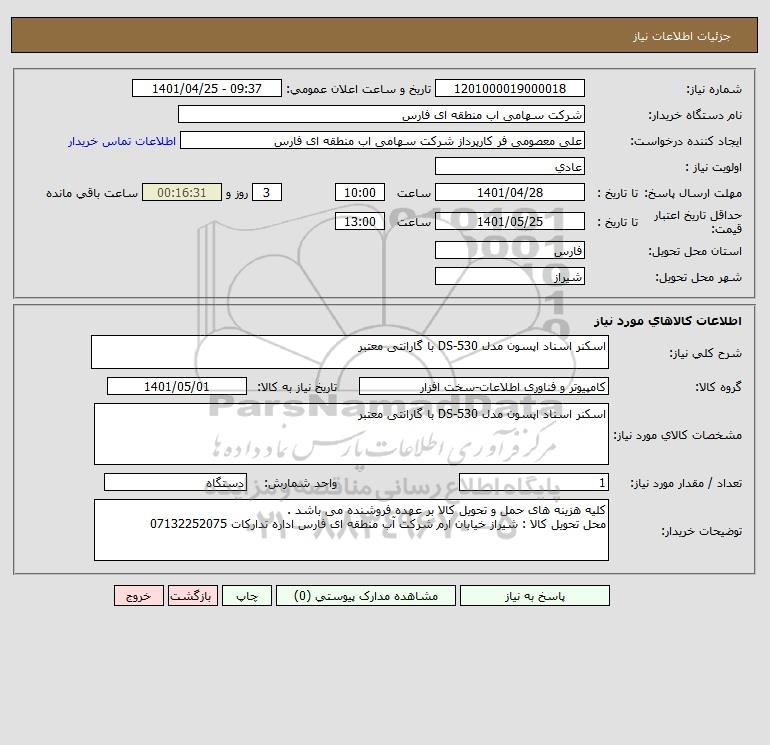Click the خروج exit button
The height and width of the screenshot is (745, 770).
(138, 596)
